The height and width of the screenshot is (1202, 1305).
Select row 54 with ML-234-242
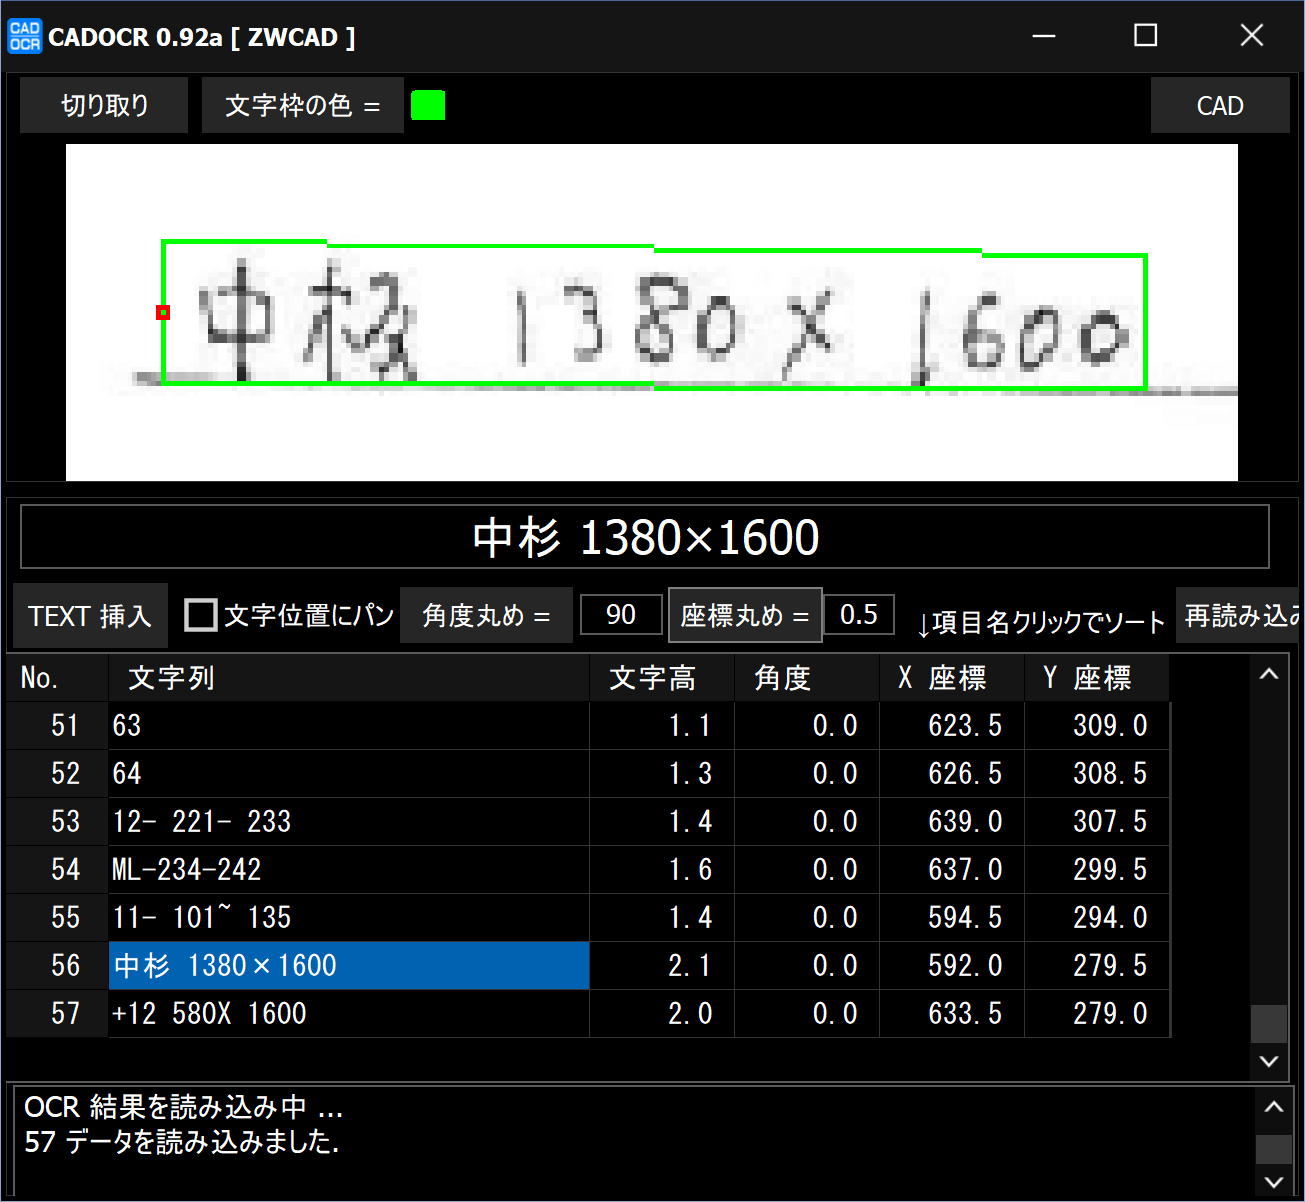coord(348,870)
